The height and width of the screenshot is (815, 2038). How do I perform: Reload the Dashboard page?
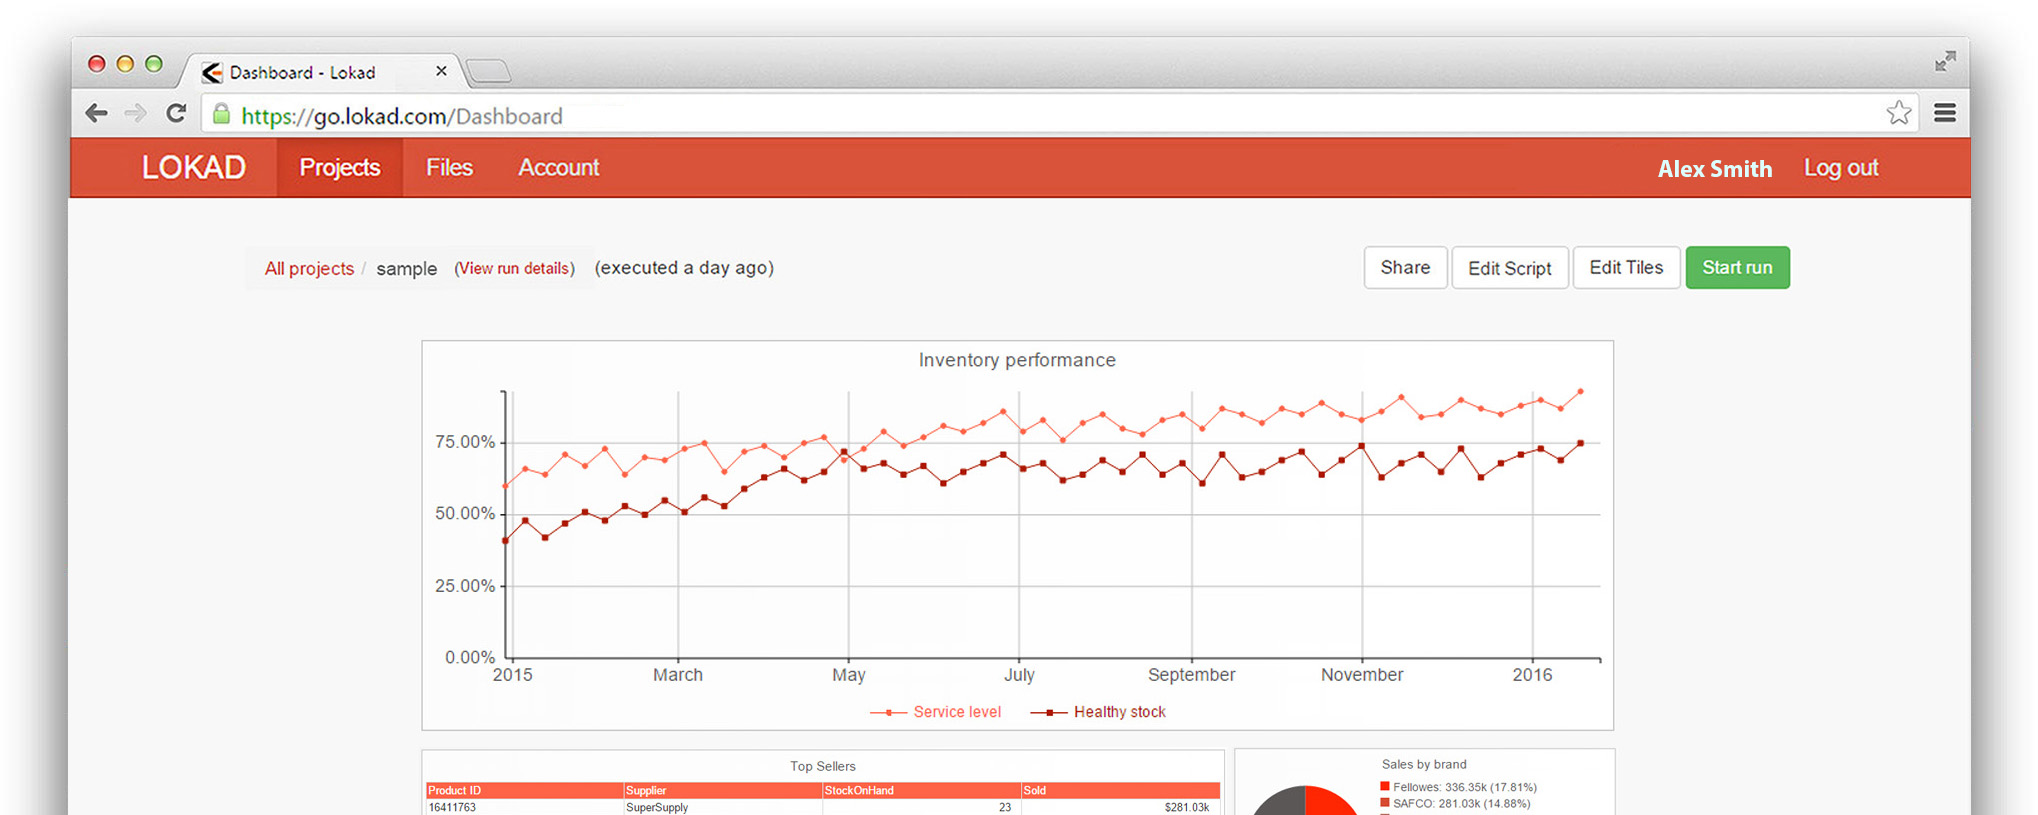[176, 113]
